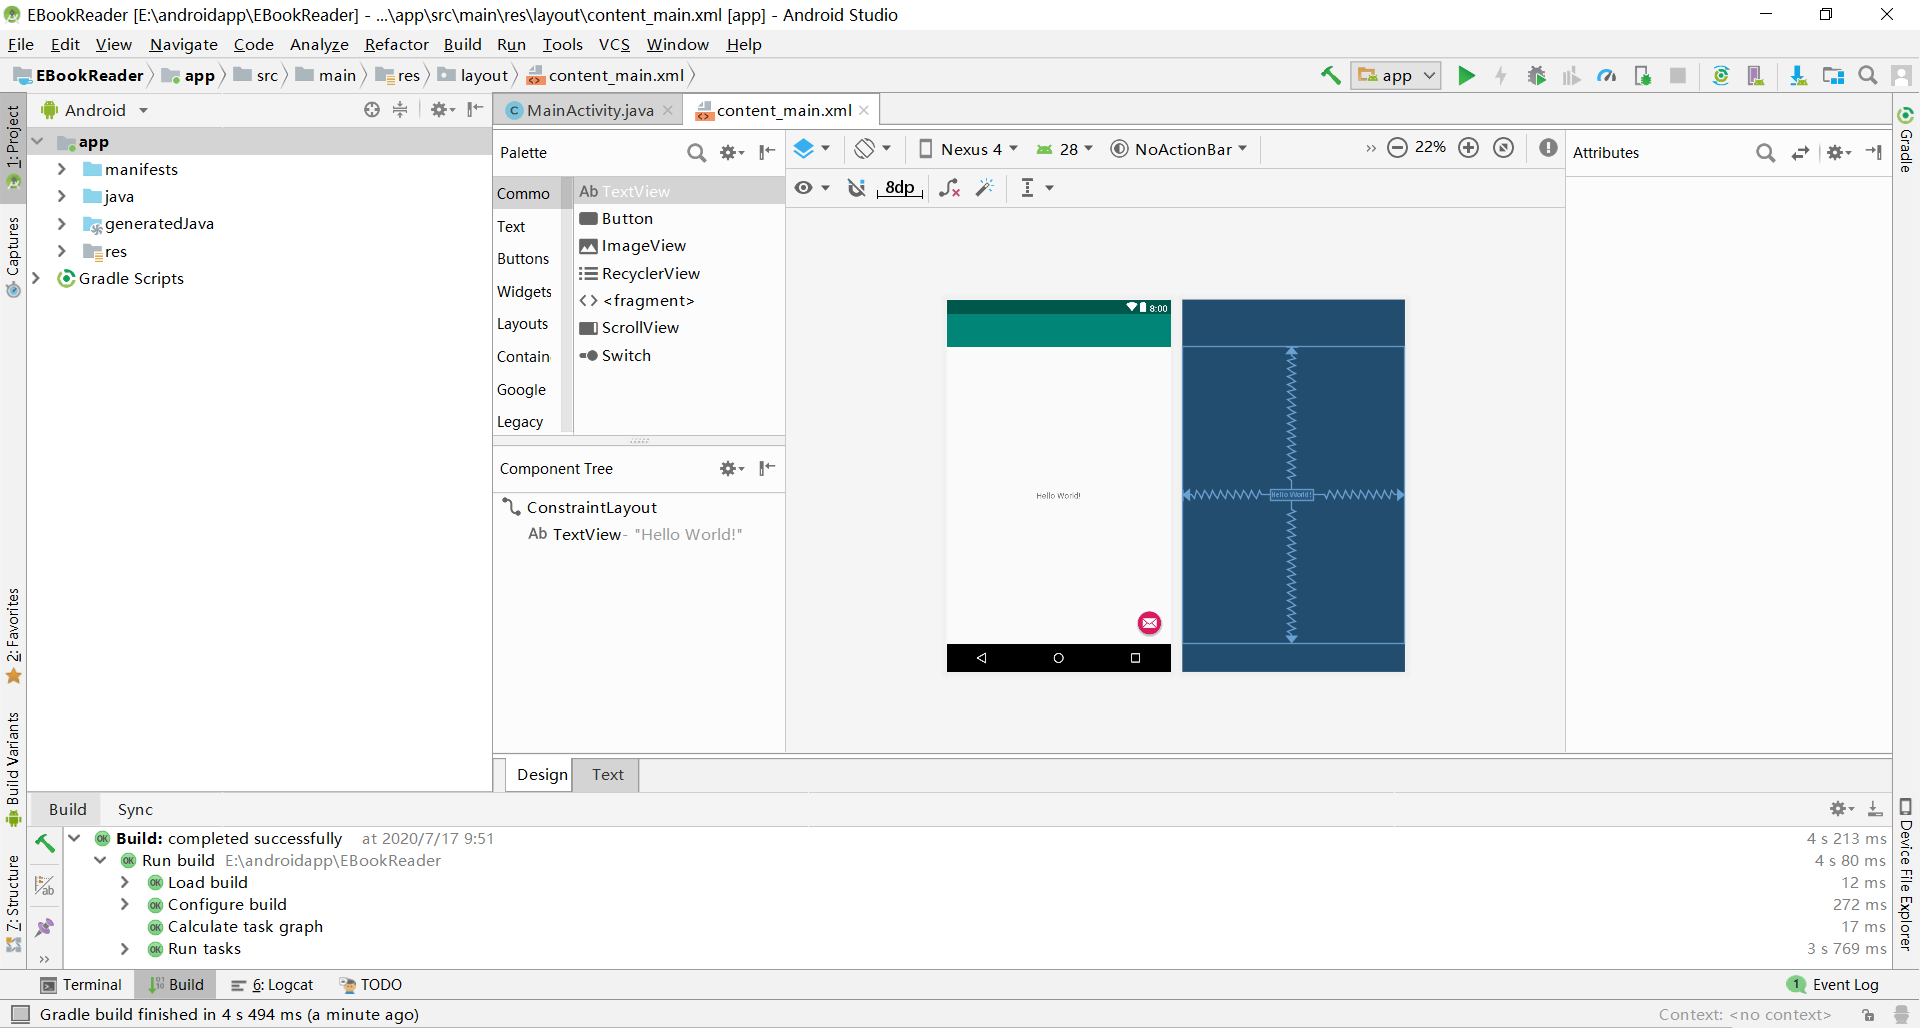Click zoom to fit screen icon
The width and height of the screenshot is (1920, 1028).
(1503, 148)
